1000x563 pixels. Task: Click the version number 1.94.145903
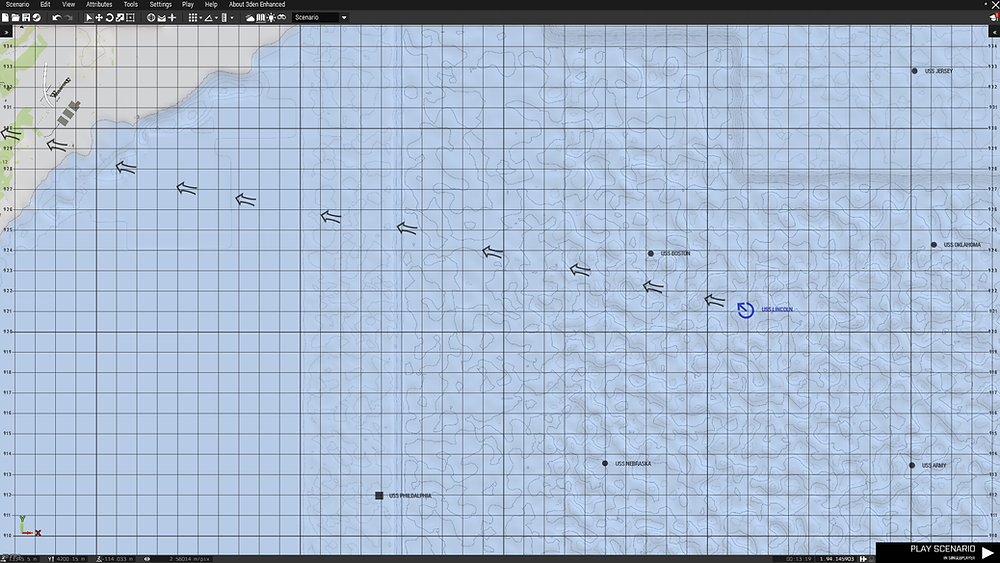coord(837,559)
